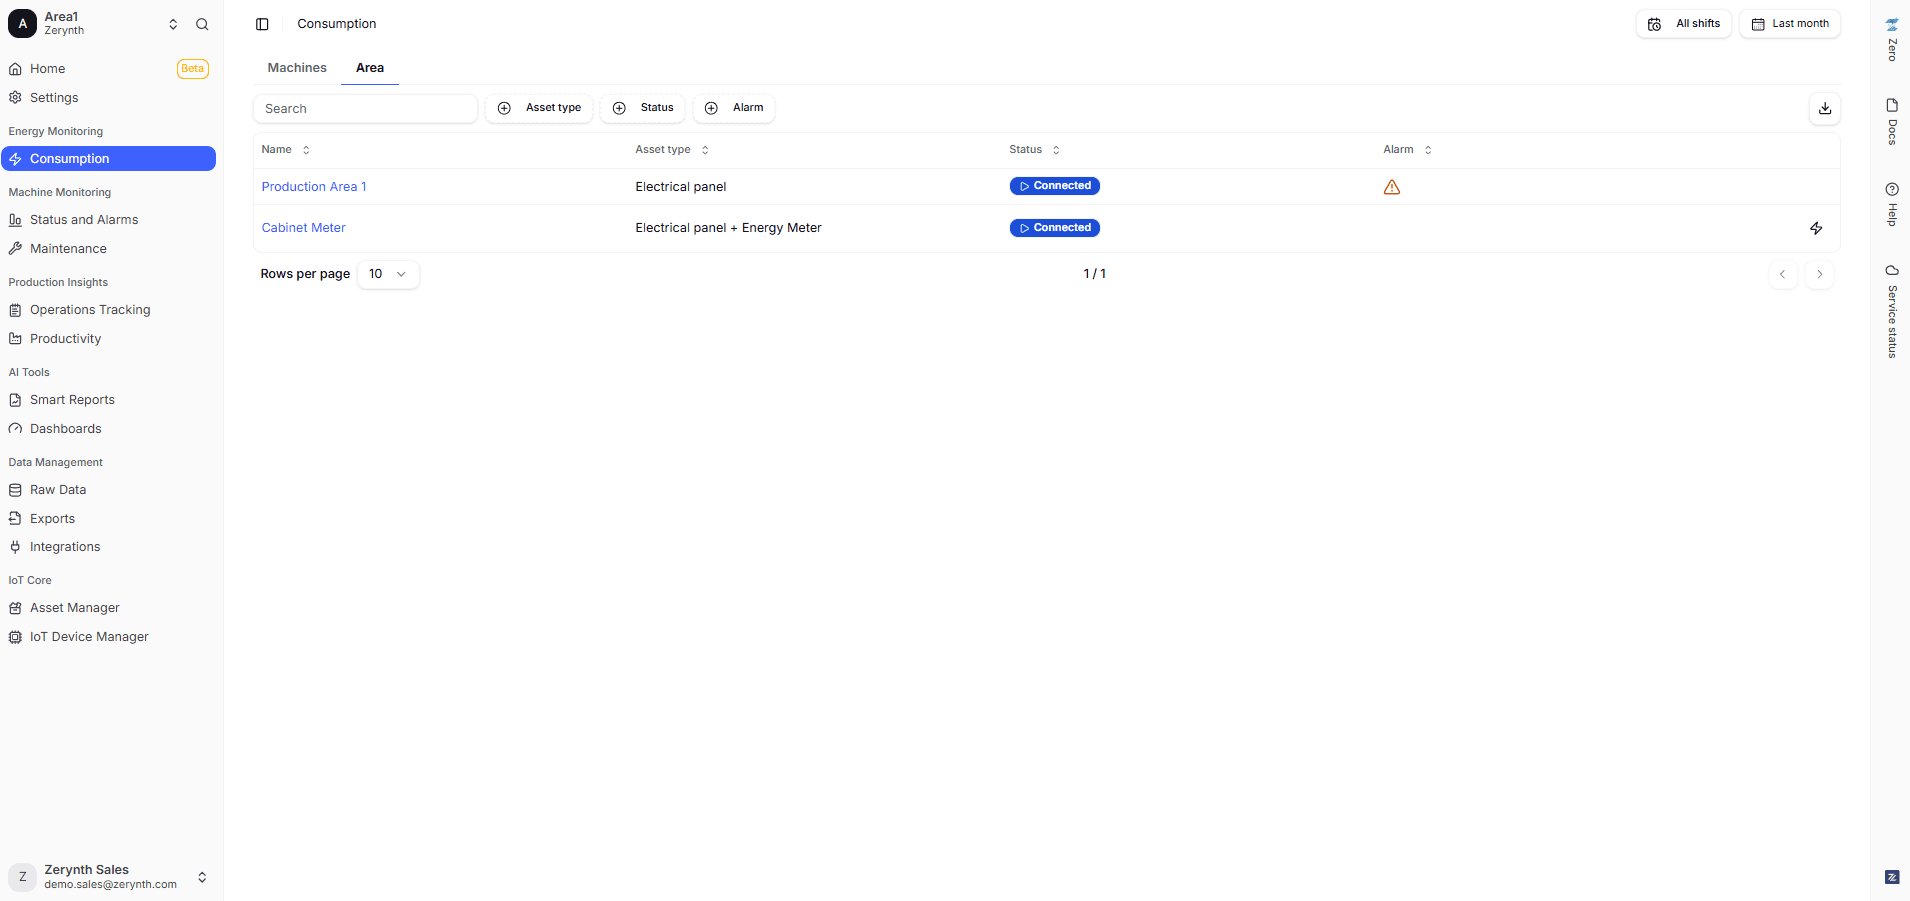The image size is (1910, 901).
Task: Click the lightning bolt icon on Cabinet Meter row
Action: pos(1815,228)
